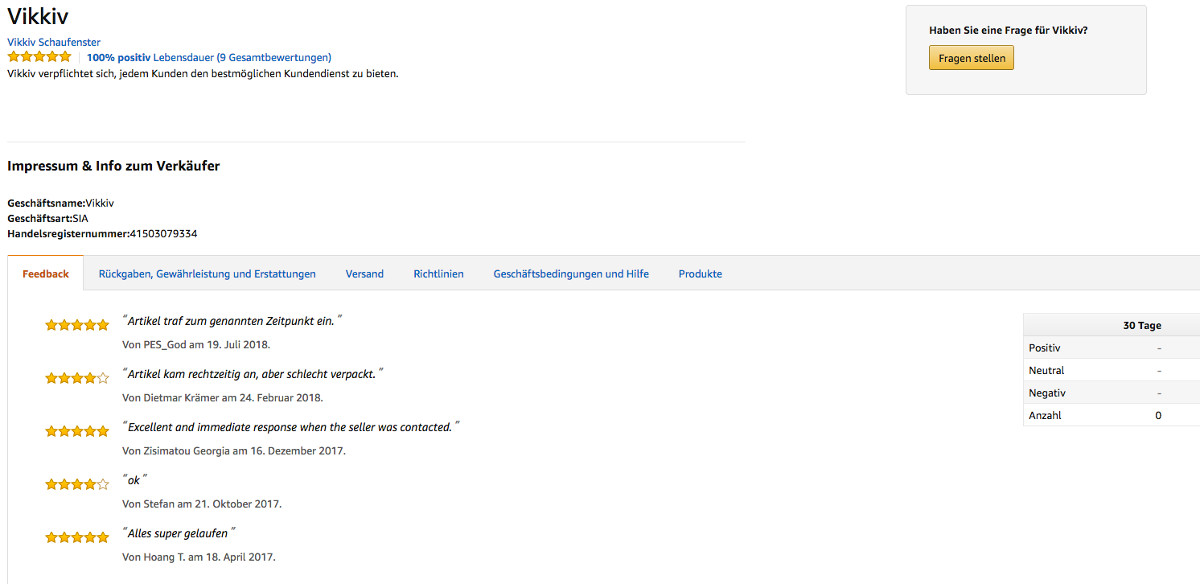Screen dimensions: 1200x584
Task: Open Geschäftsbedingungen und Hilfe tab
Action: click(571, 274)
